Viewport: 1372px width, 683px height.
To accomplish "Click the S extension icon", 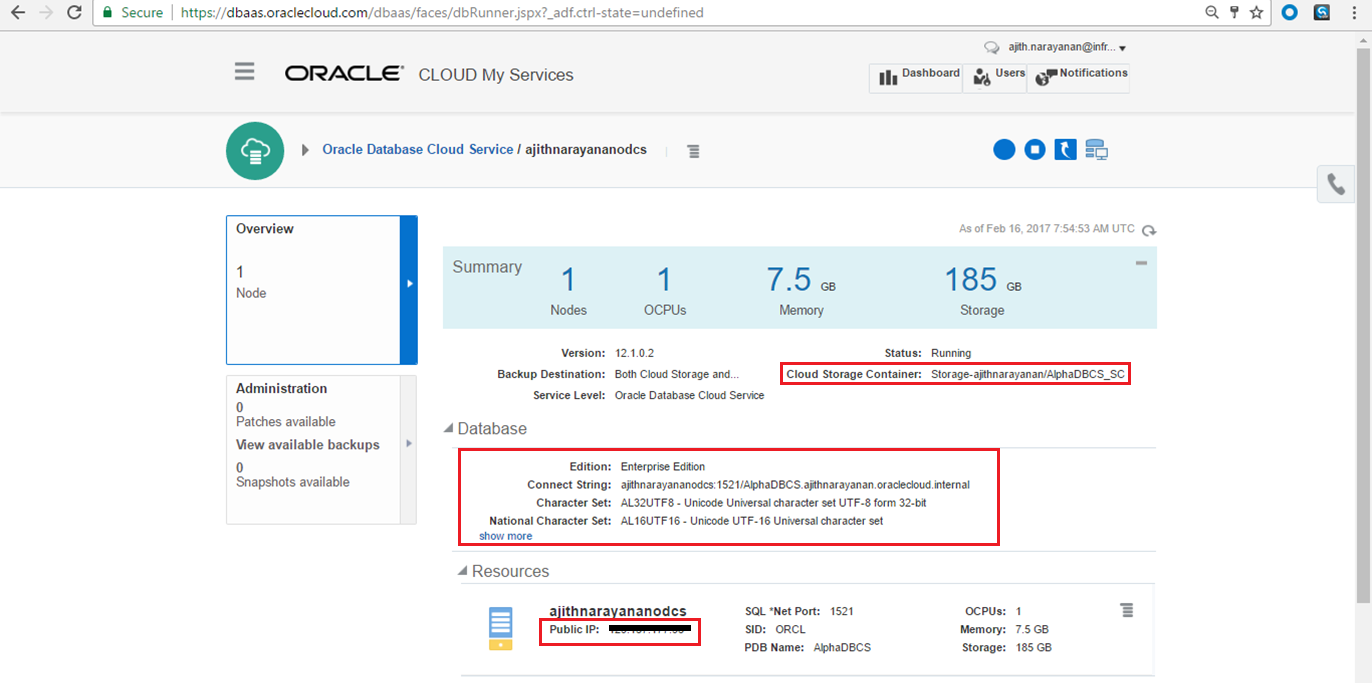I will (1322, 13).
